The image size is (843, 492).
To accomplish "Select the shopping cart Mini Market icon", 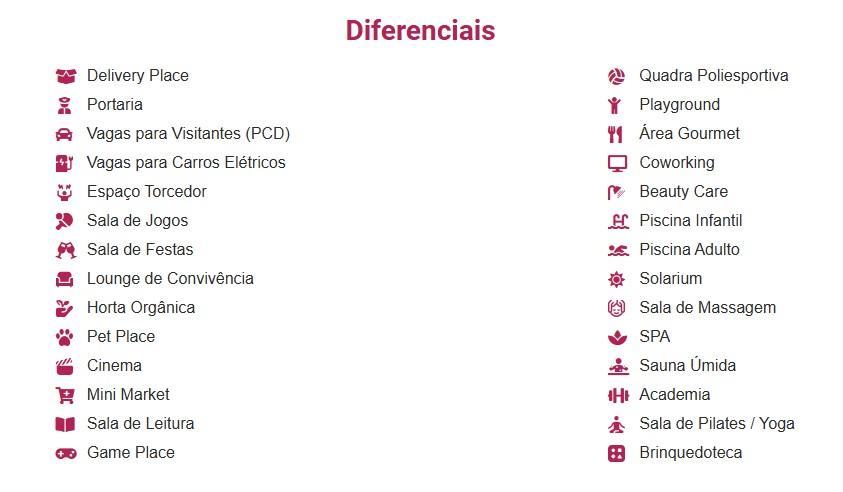I will click(x=65, y=395).
